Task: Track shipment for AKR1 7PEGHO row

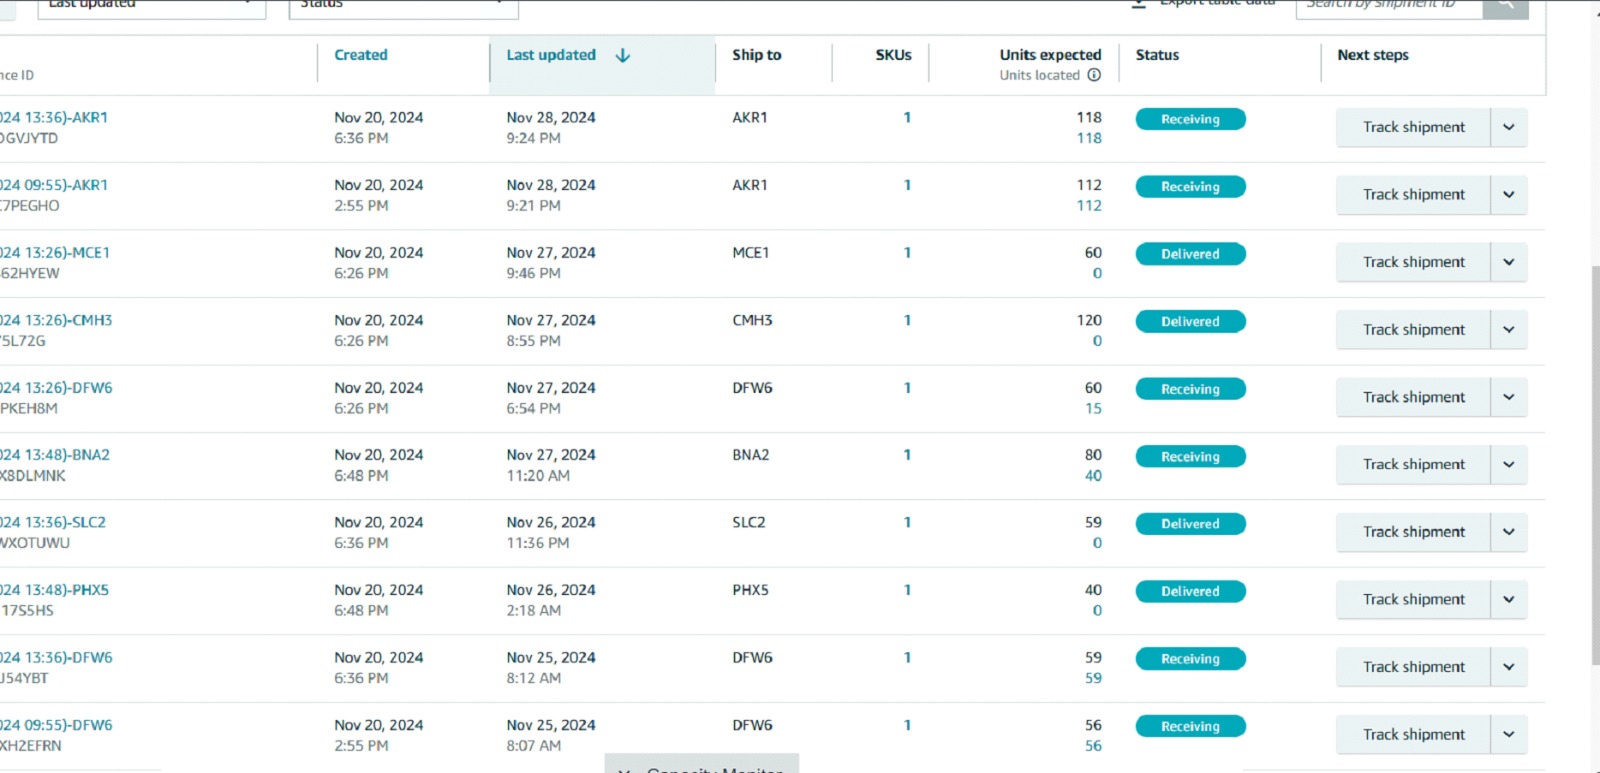Action: [x=1413, y=195]
